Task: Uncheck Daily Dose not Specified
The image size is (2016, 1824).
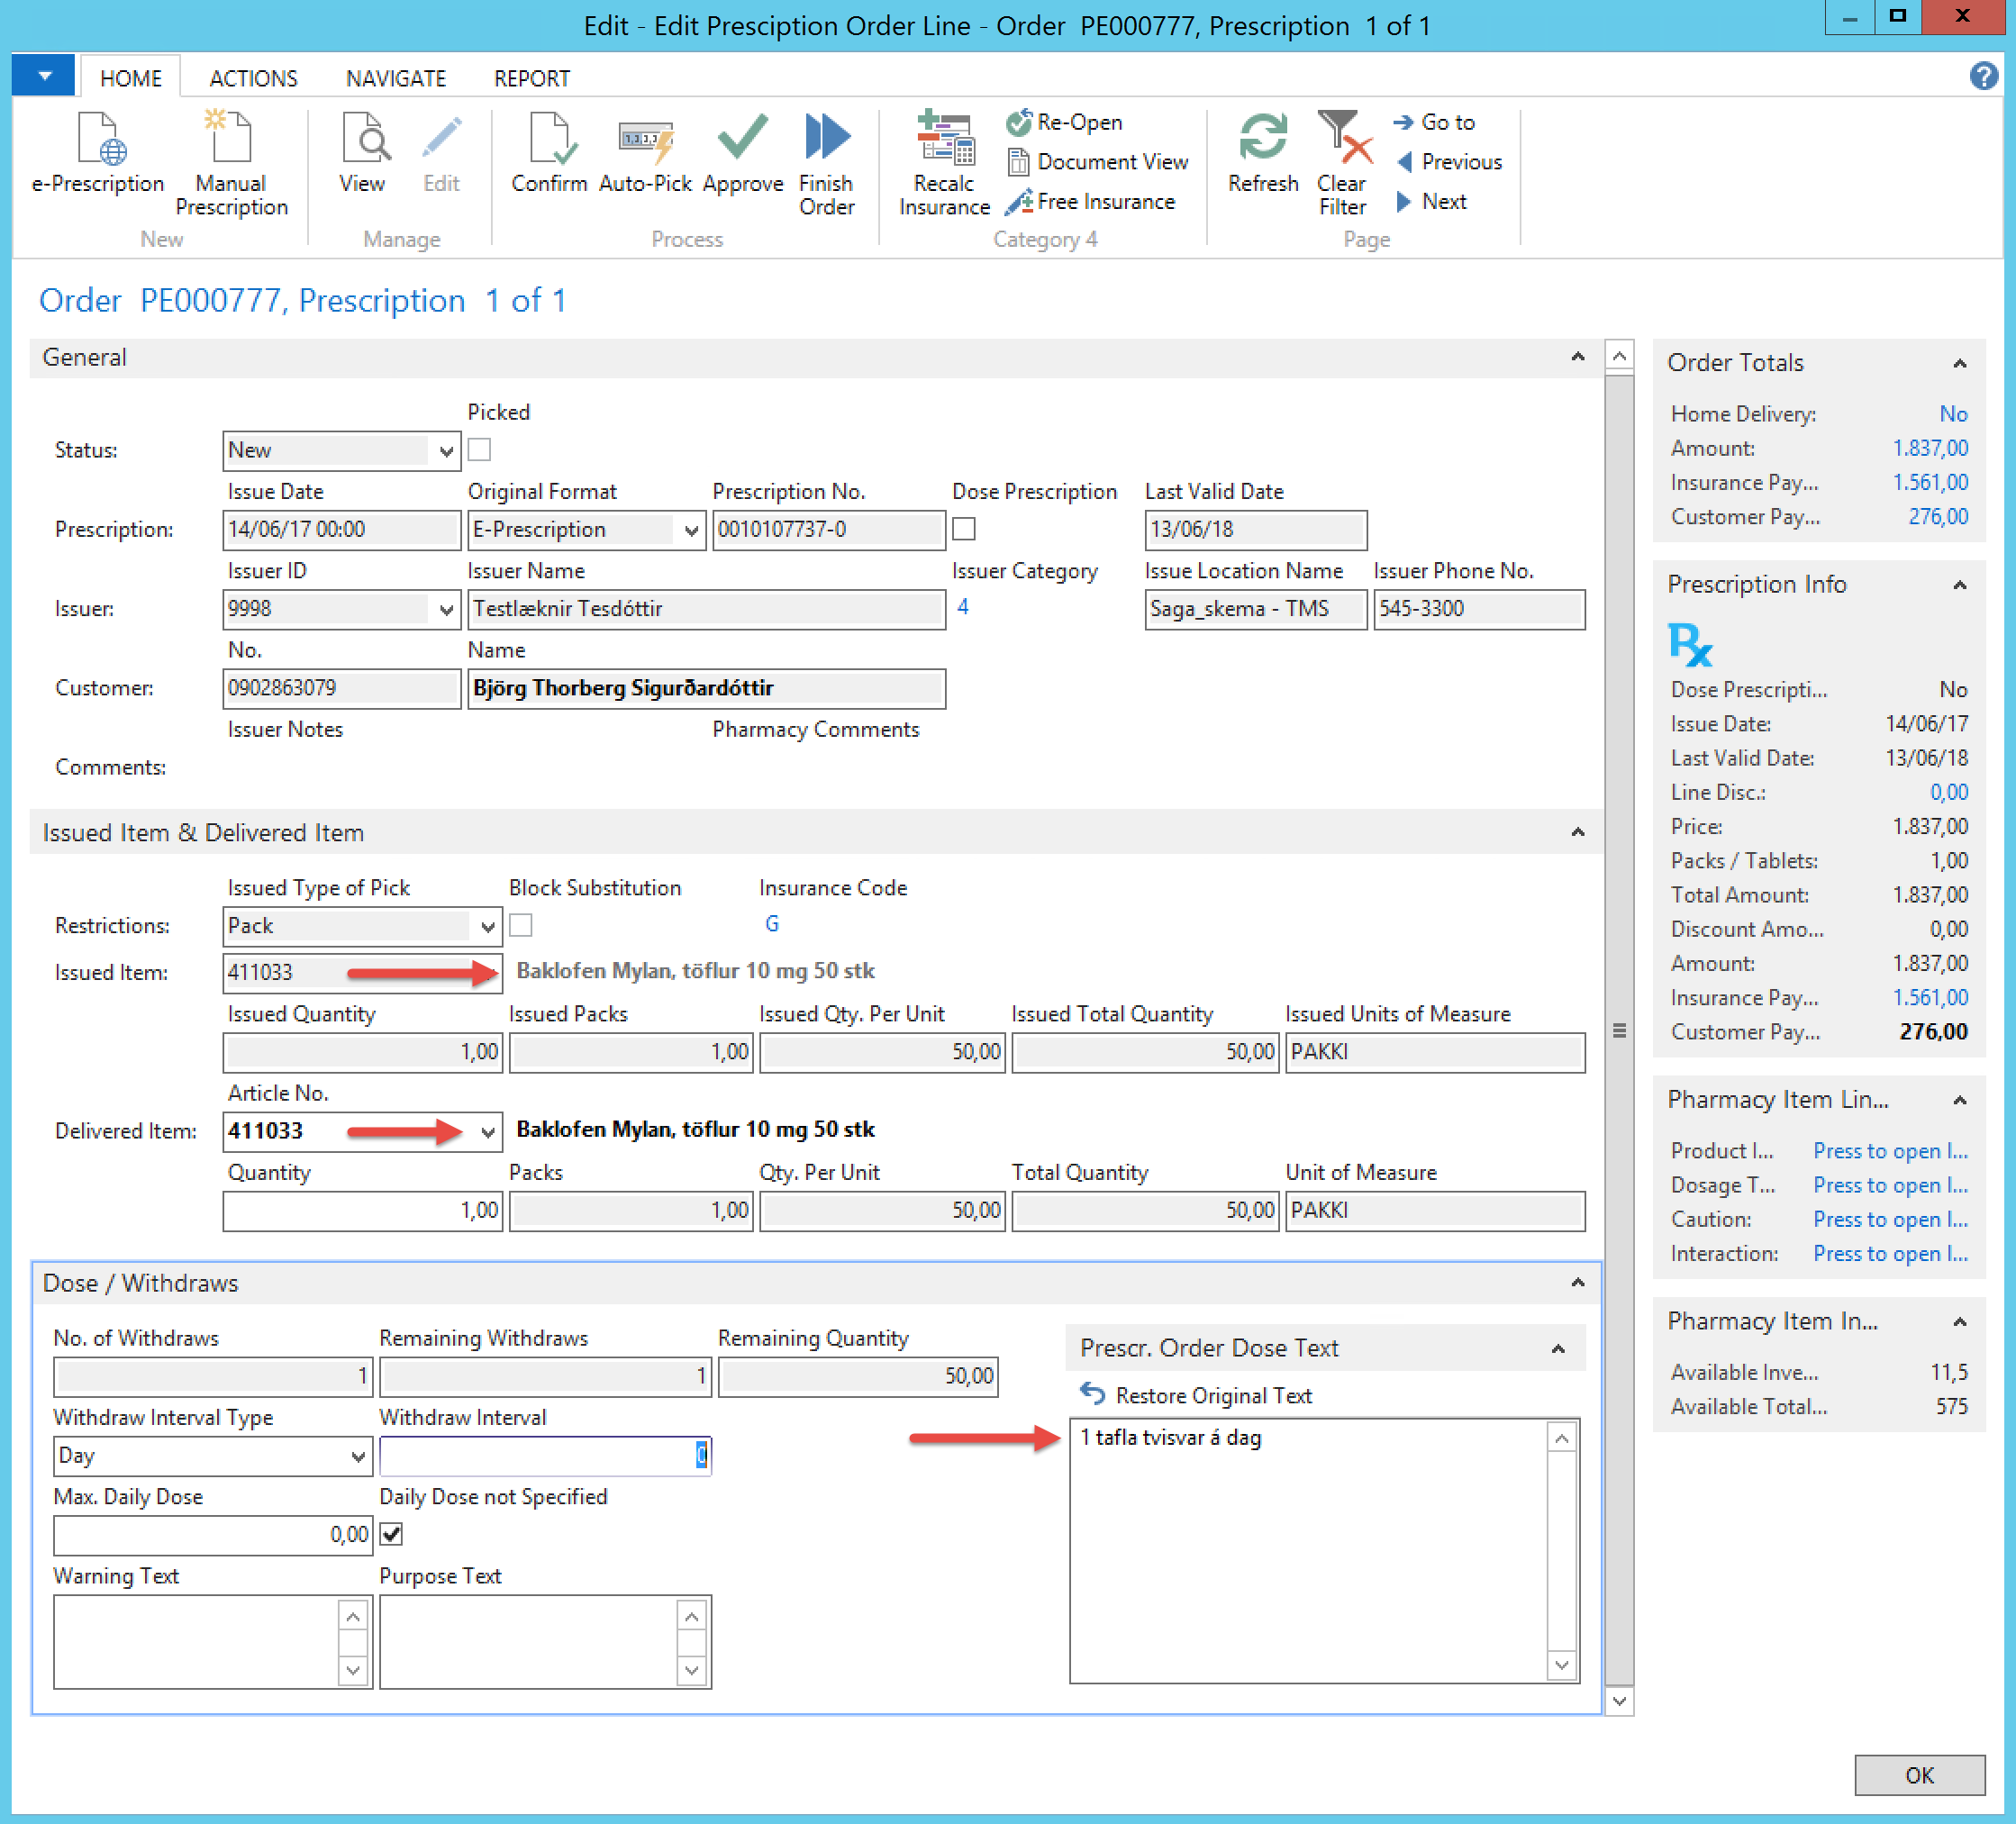Action: 392,1534
